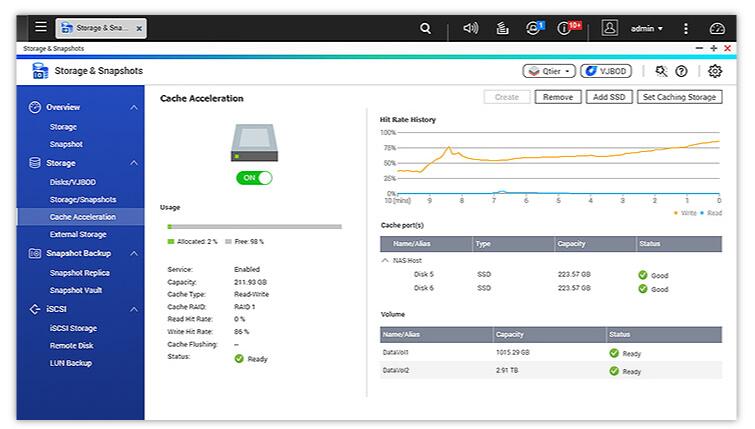Viewport: 755px width, 429px height.
Task: Click Disk 5 Good status icon
Action: tap(642, 275)
